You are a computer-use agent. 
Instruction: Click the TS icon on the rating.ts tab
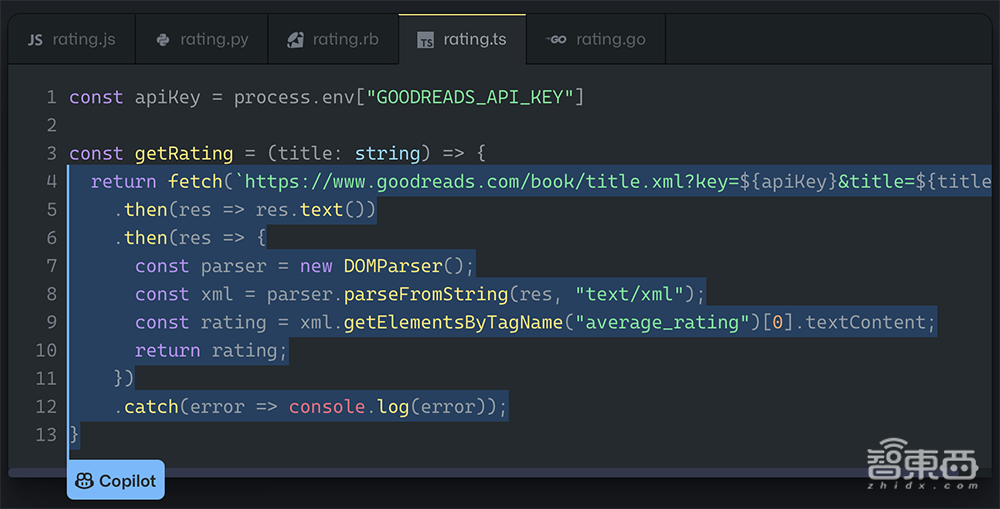point(426,41)
